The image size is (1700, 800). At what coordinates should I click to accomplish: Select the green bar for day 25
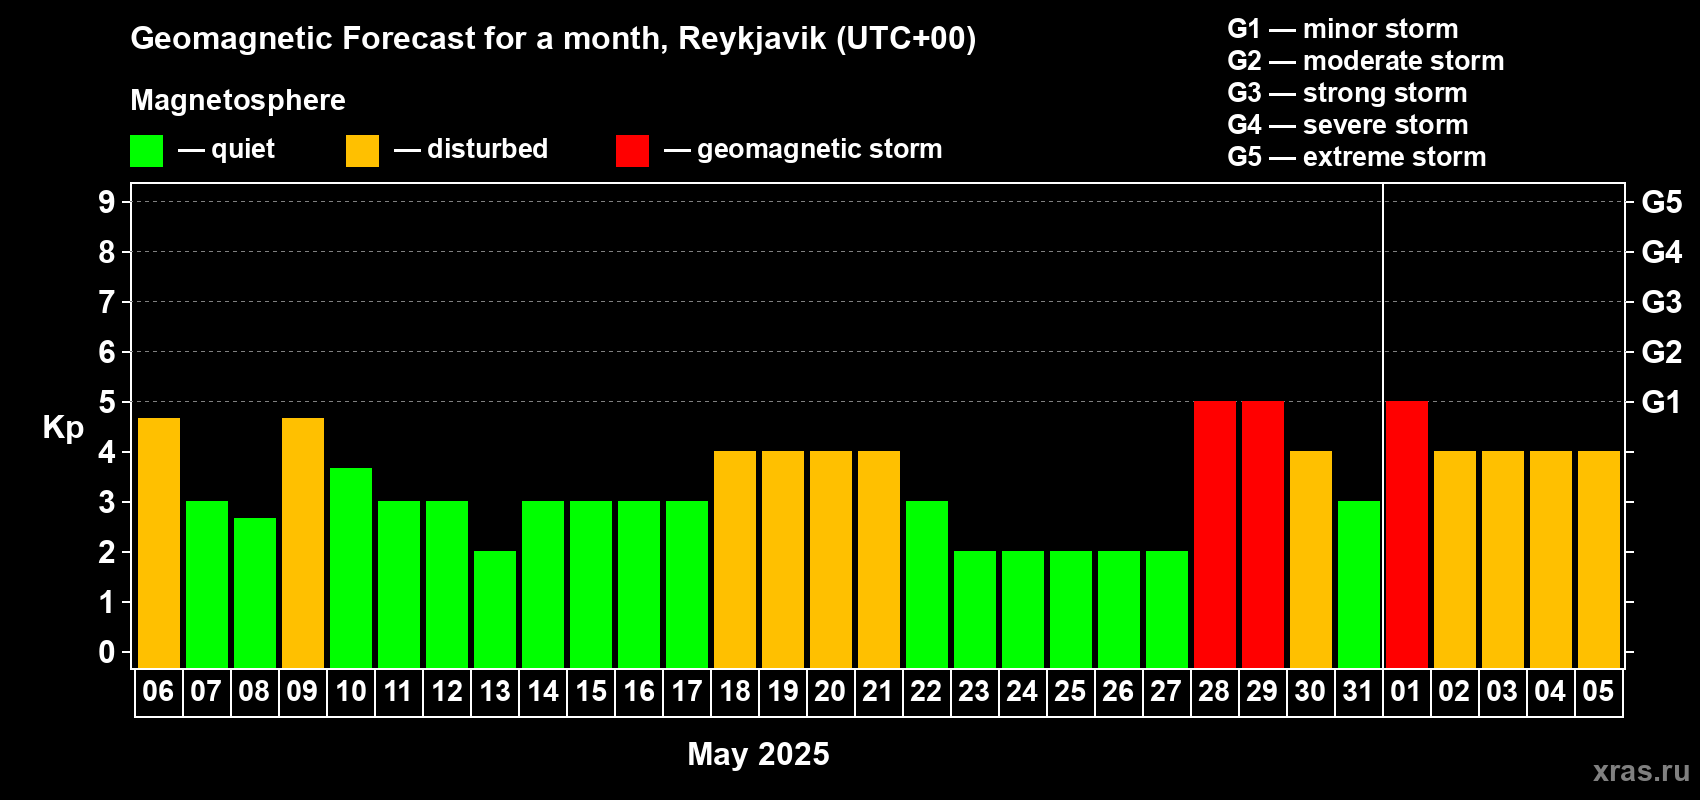1071,609
